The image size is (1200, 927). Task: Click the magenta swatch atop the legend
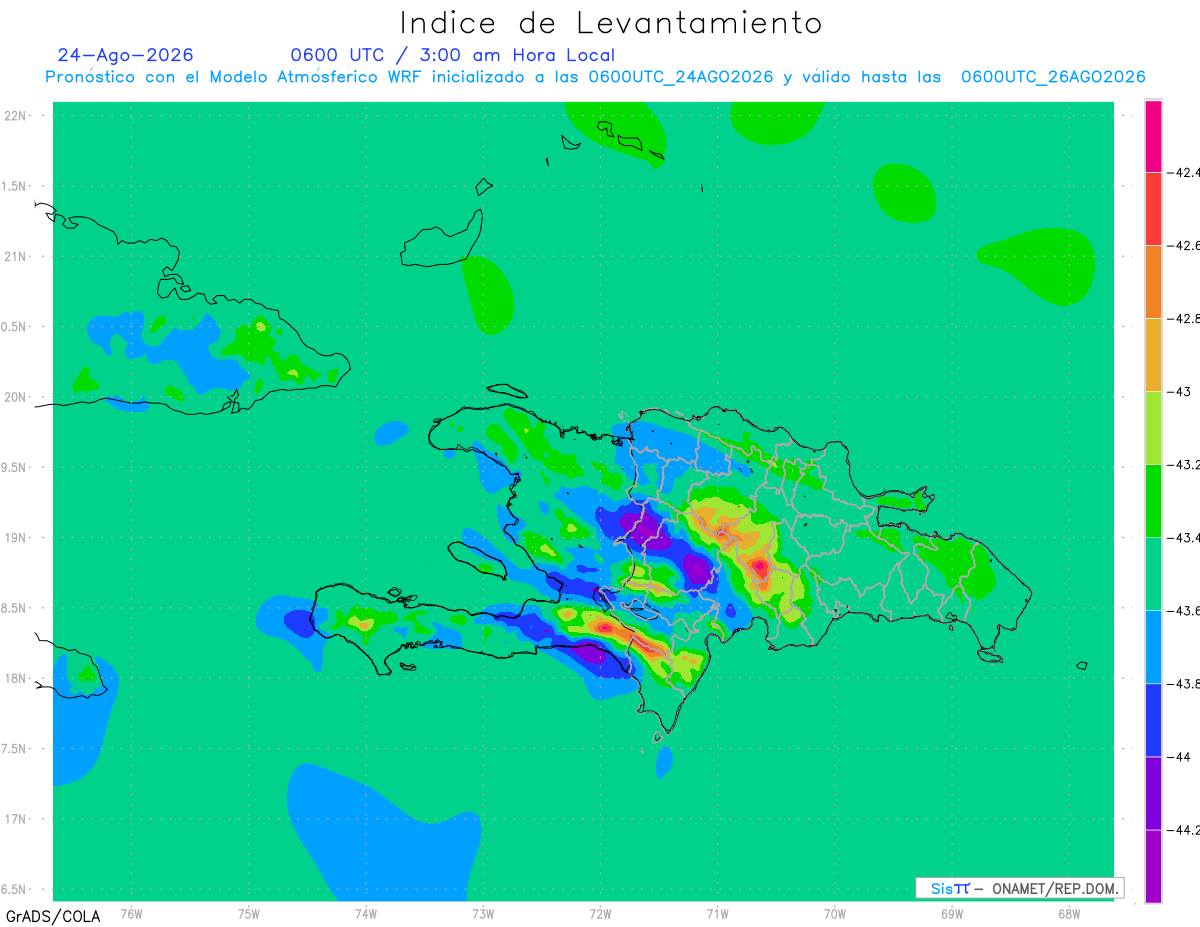[x=1153, y=136]
